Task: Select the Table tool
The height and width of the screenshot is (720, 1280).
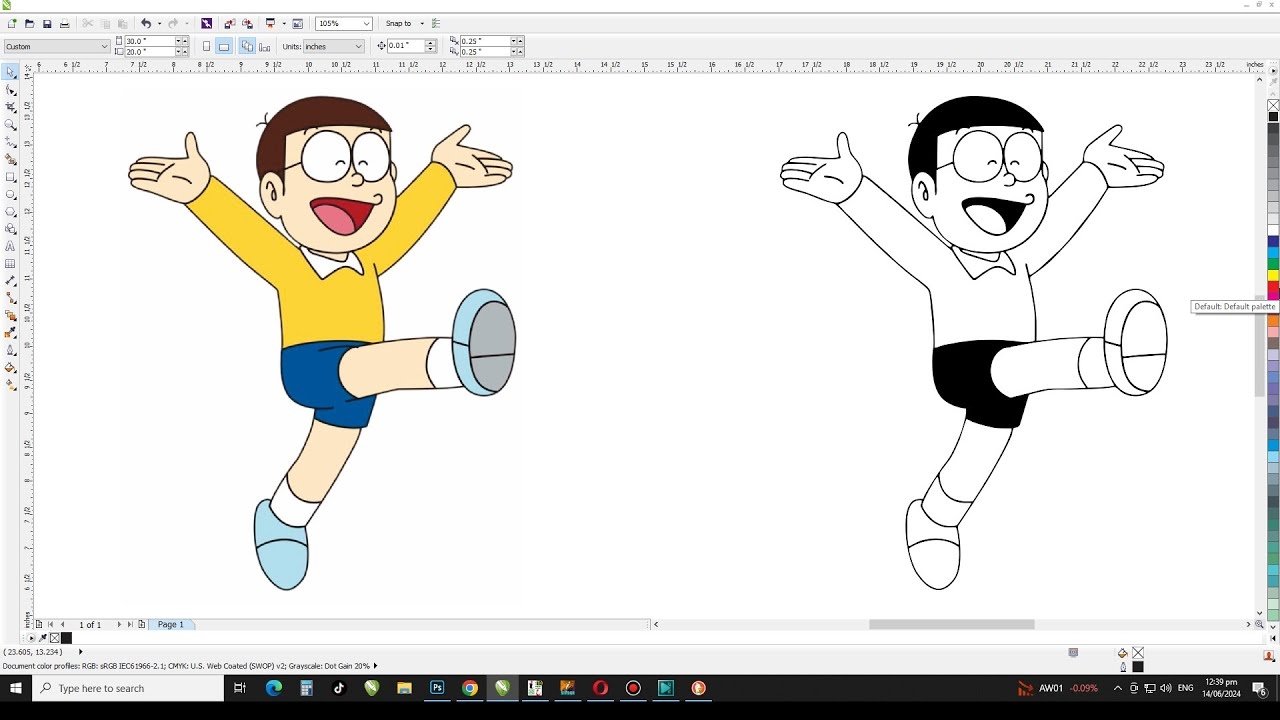Action: [11, 264]
